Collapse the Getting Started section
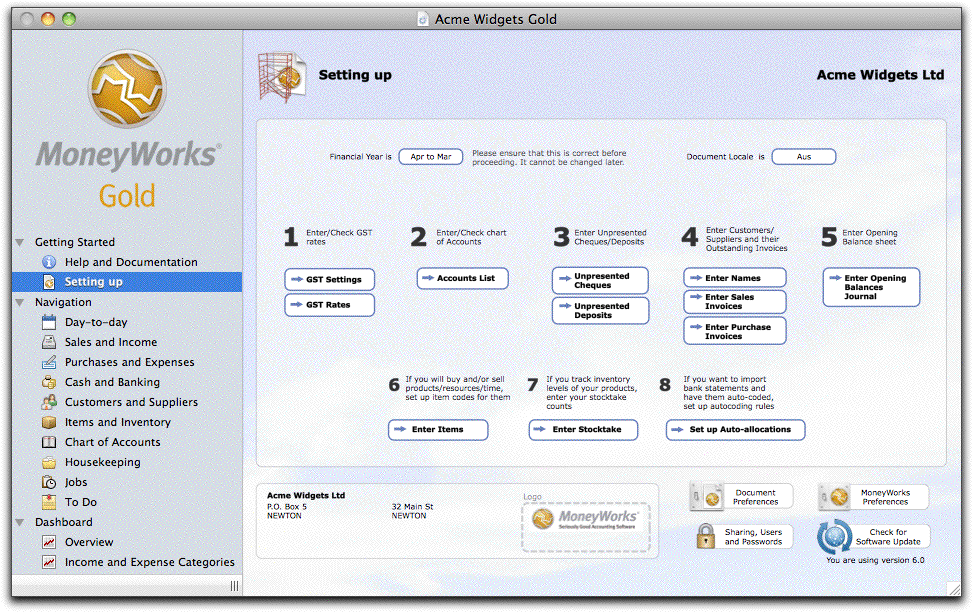 point(20,242)
